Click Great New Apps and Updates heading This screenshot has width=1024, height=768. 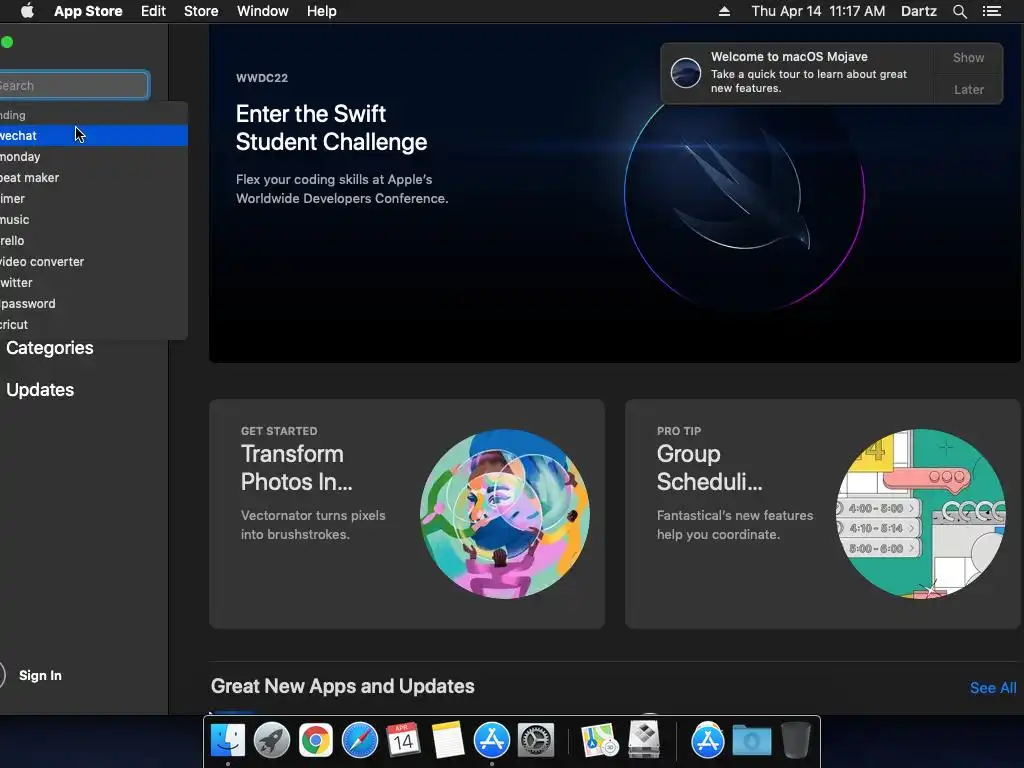tap(343, 686)
